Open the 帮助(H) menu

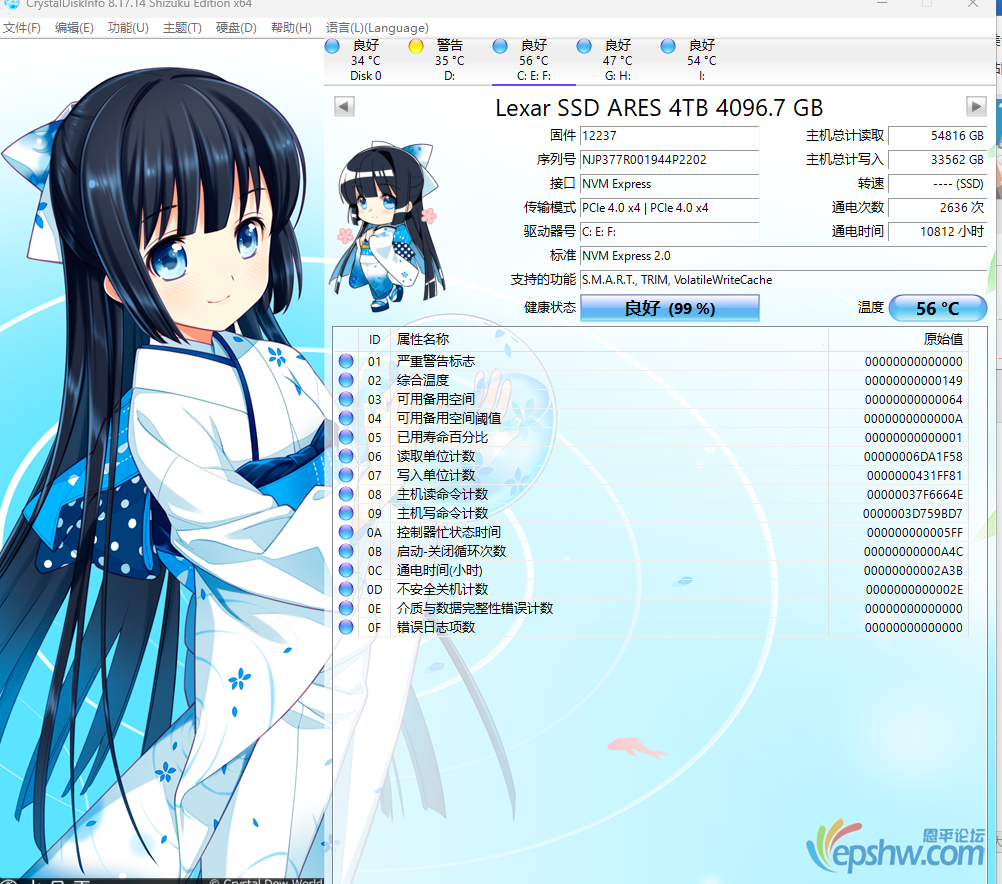point(291,28)
